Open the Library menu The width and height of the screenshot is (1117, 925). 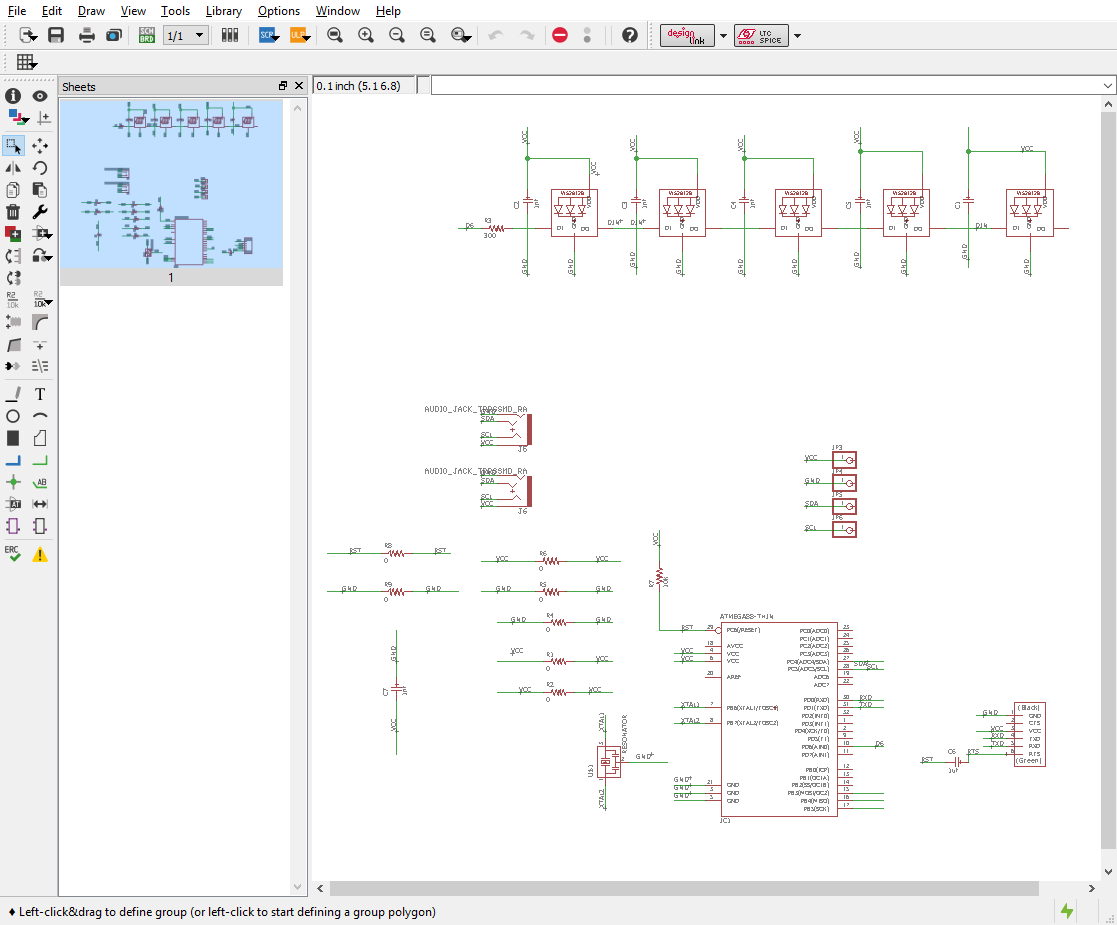(x=224, y=11)
